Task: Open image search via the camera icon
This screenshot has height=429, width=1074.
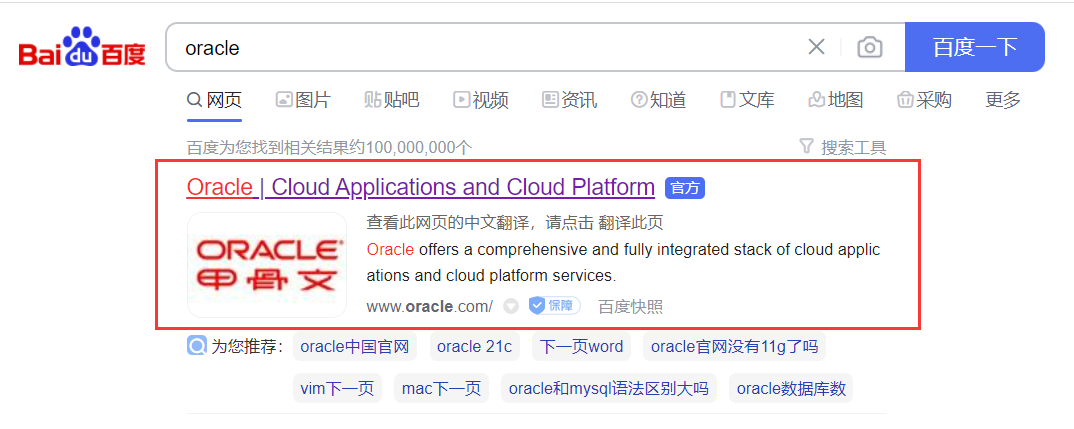Action: [870, 47]
